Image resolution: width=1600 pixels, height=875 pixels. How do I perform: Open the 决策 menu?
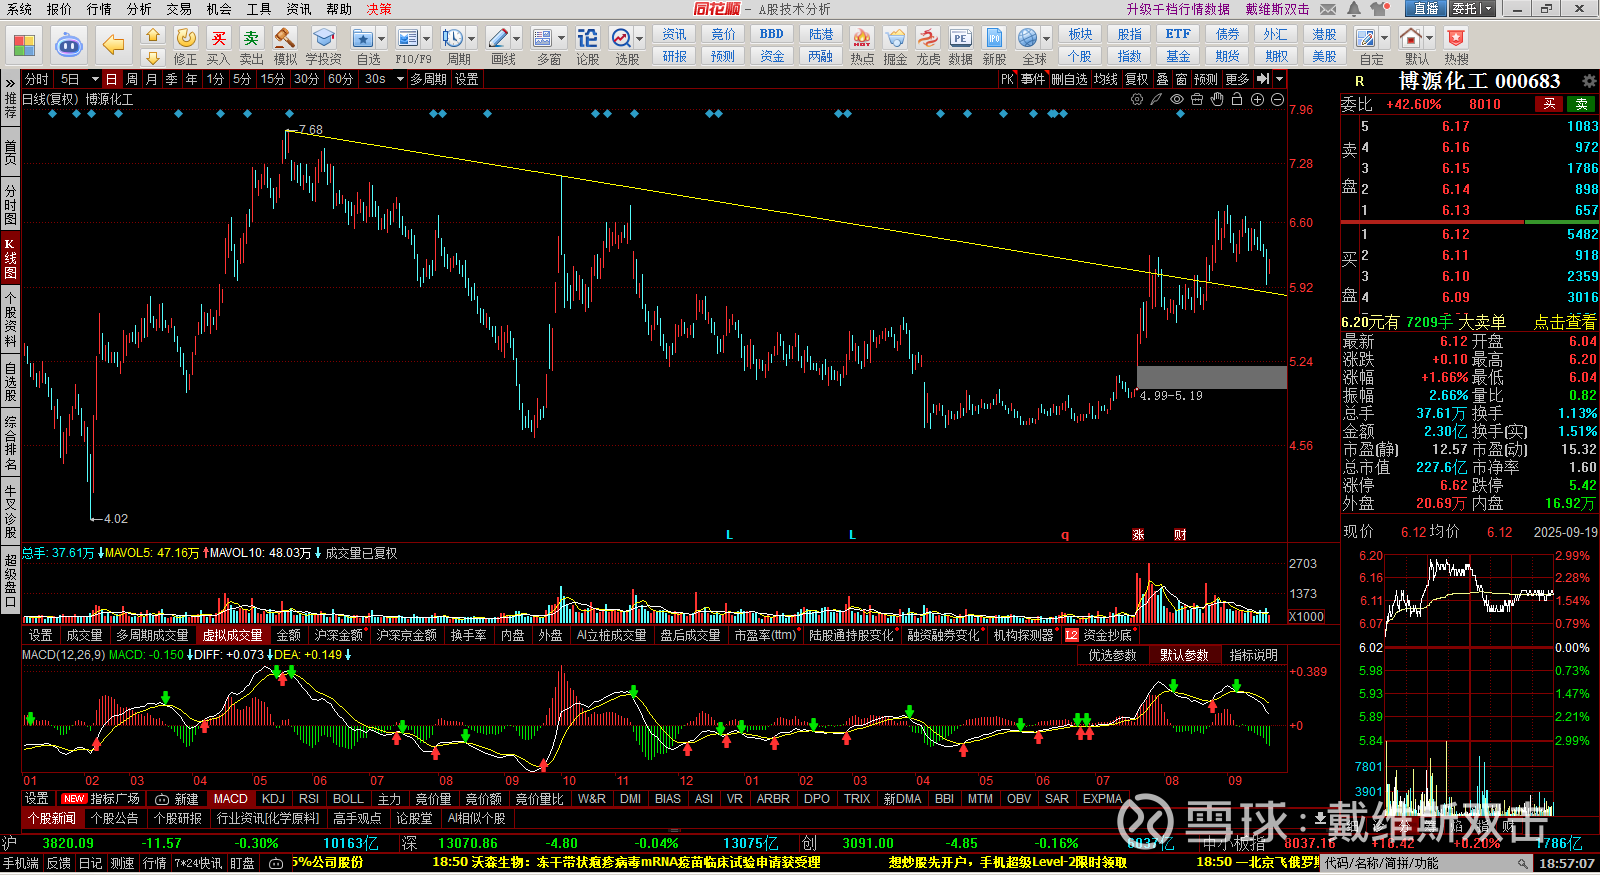coord(379,9)
